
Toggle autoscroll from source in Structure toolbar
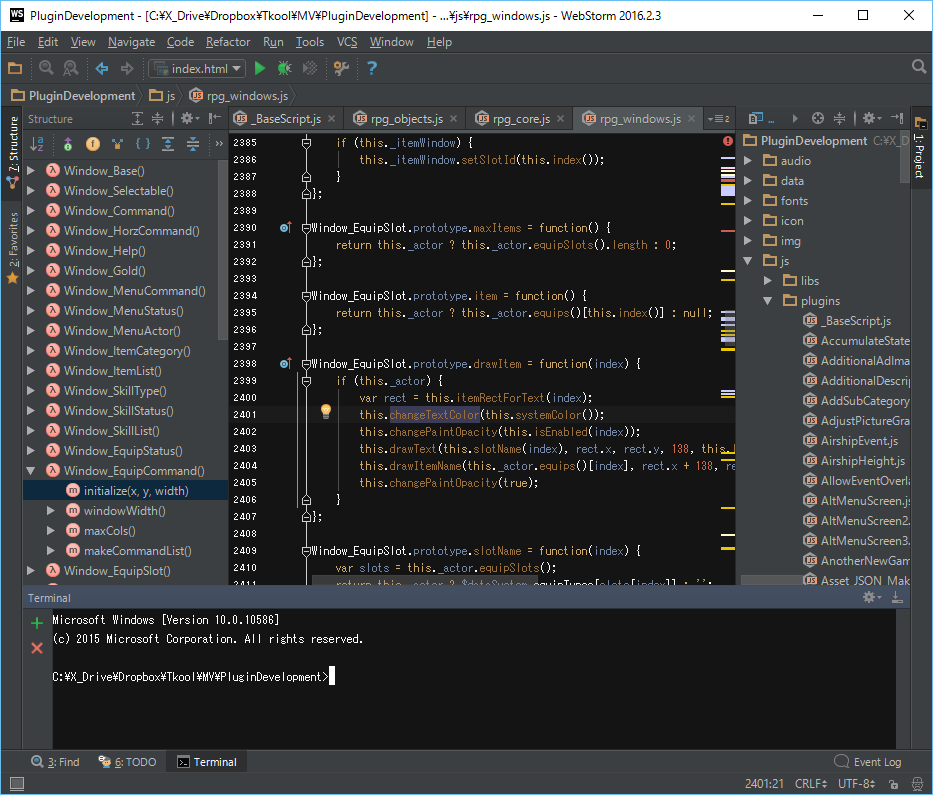193,144
